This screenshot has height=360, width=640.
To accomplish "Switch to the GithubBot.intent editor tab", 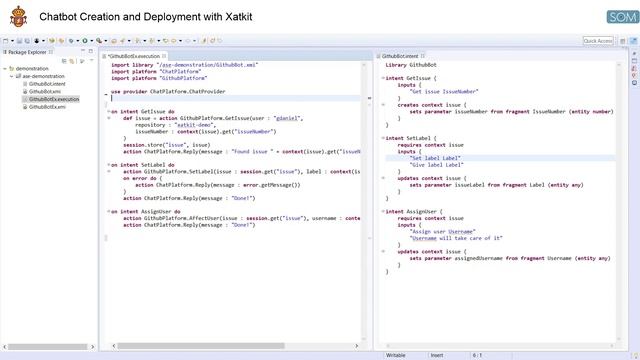I will tap(400, 56).
